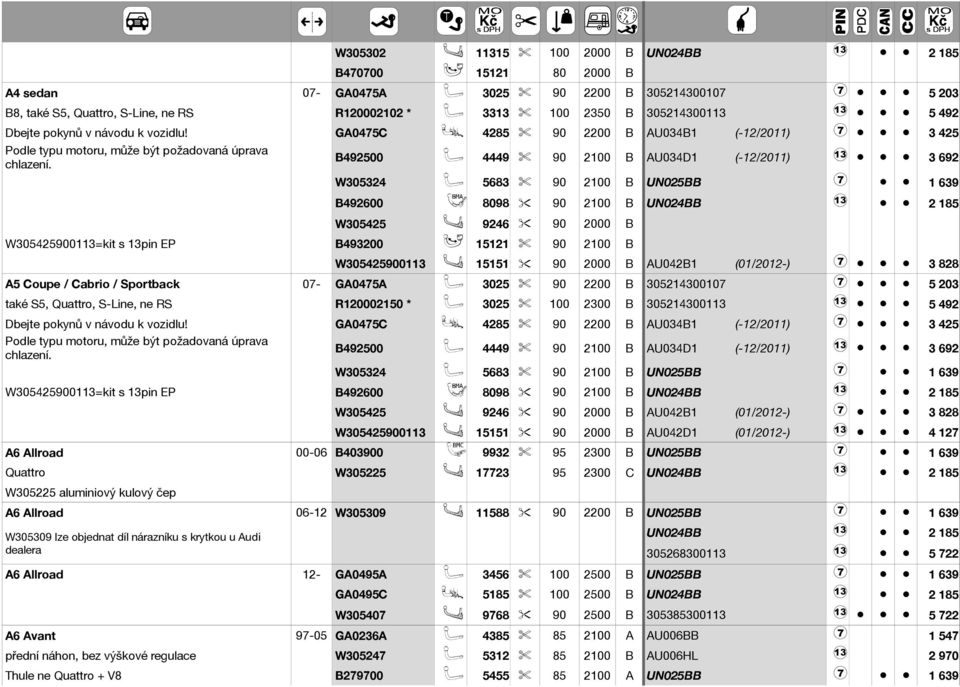Click the wiring price 1 547

pyautogui.click(x=943, y=636)
